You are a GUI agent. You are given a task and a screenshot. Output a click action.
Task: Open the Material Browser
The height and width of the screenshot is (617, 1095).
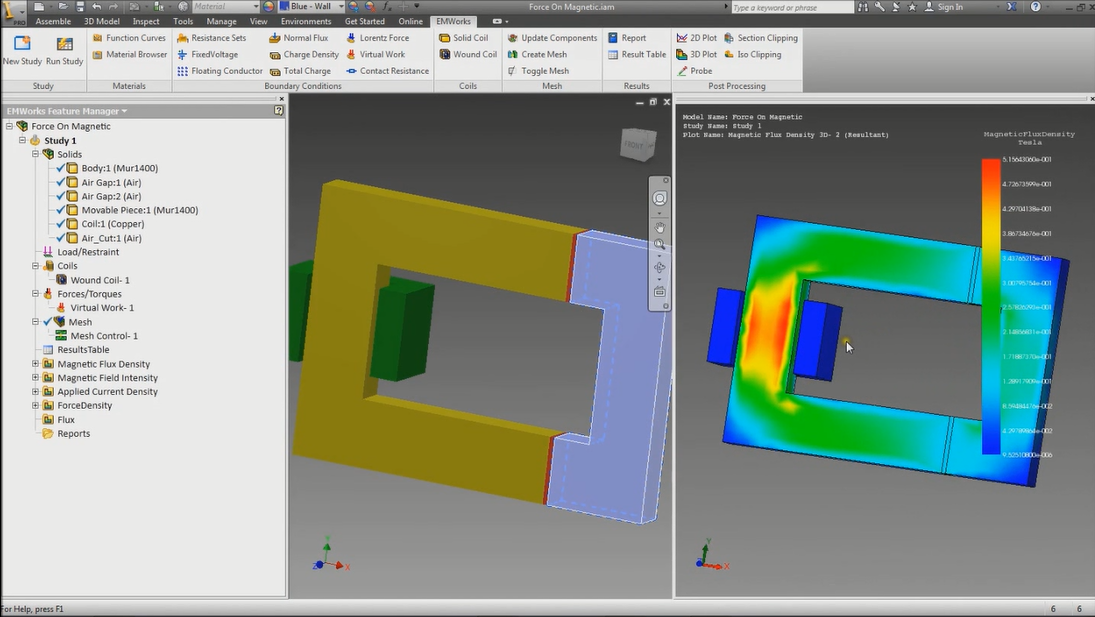click(130, 54)
